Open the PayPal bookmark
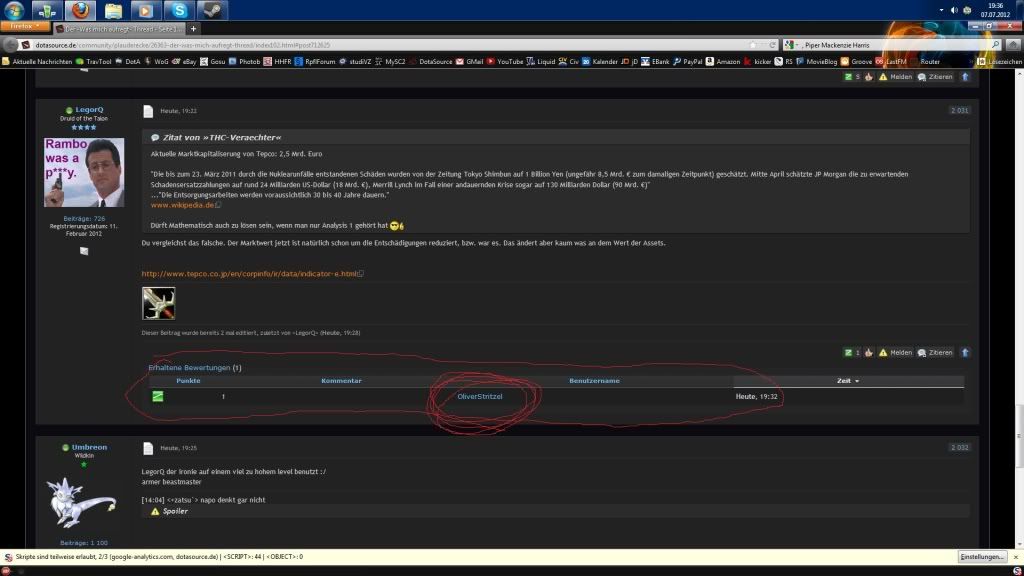 click(688, 61)
